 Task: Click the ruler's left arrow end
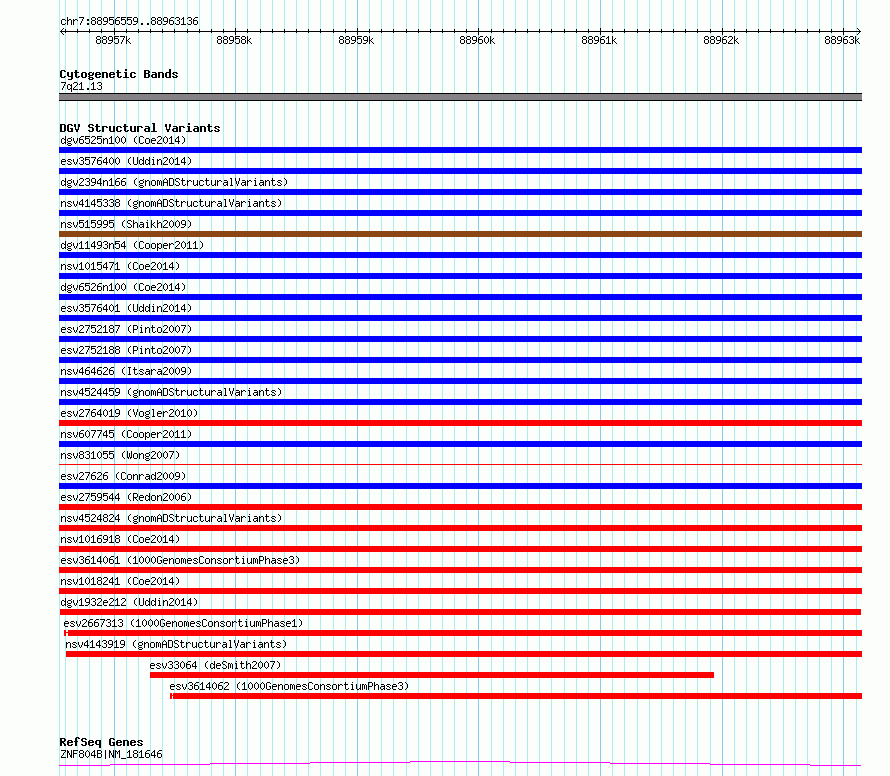click(x=62, y=31)
